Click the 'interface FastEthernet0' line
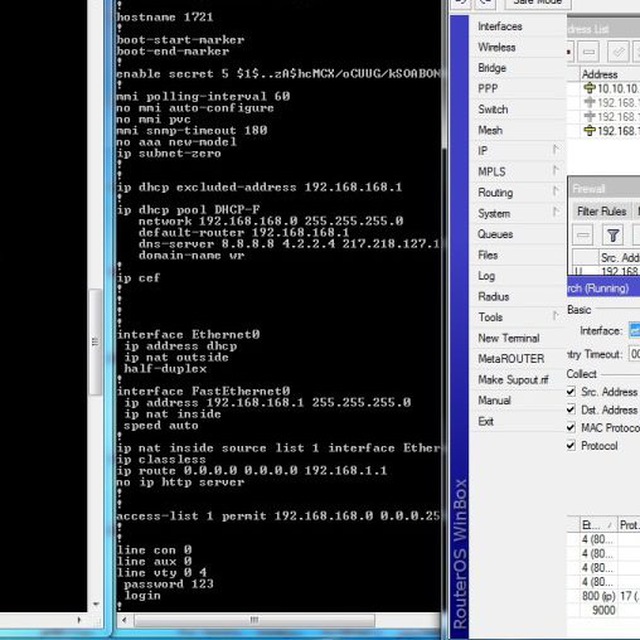Screen dimensions: 640x640 pos(204,391)
